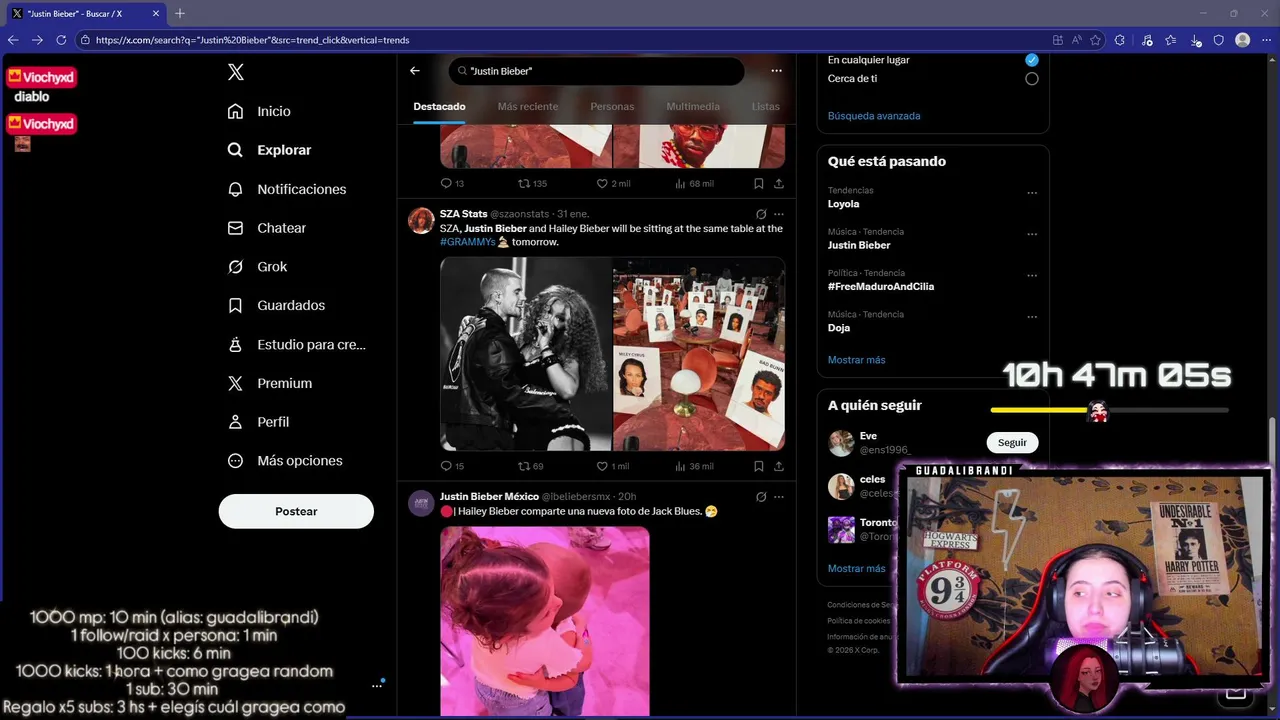This screenshot has width=1280, height=720.
Task: Open more options for Loyola trend
Action: (x=1032, y=193)
